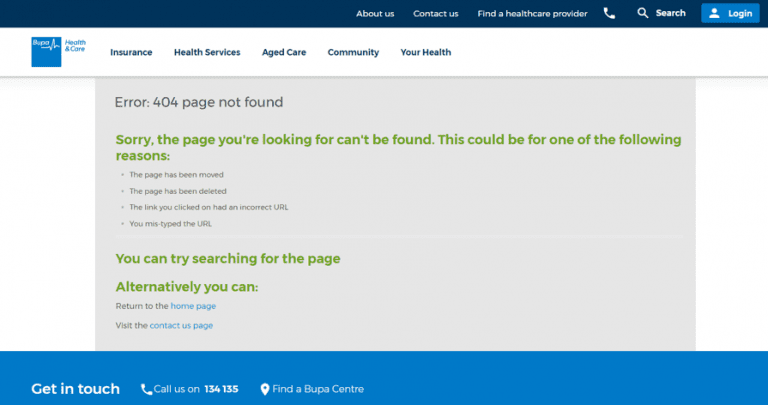
Task: Click the Login button
Action: coord(730,13)
